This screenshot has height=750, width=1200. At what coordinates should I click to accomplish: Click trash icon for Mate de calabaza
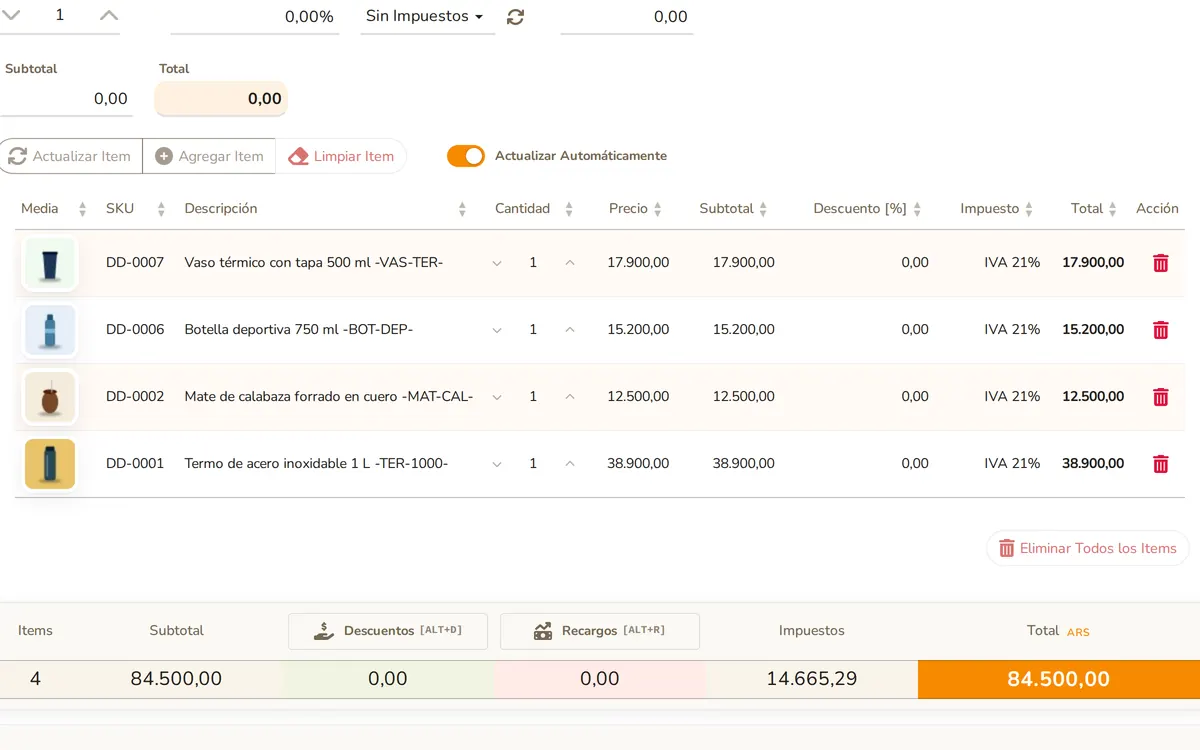[x=1160, y=397]
